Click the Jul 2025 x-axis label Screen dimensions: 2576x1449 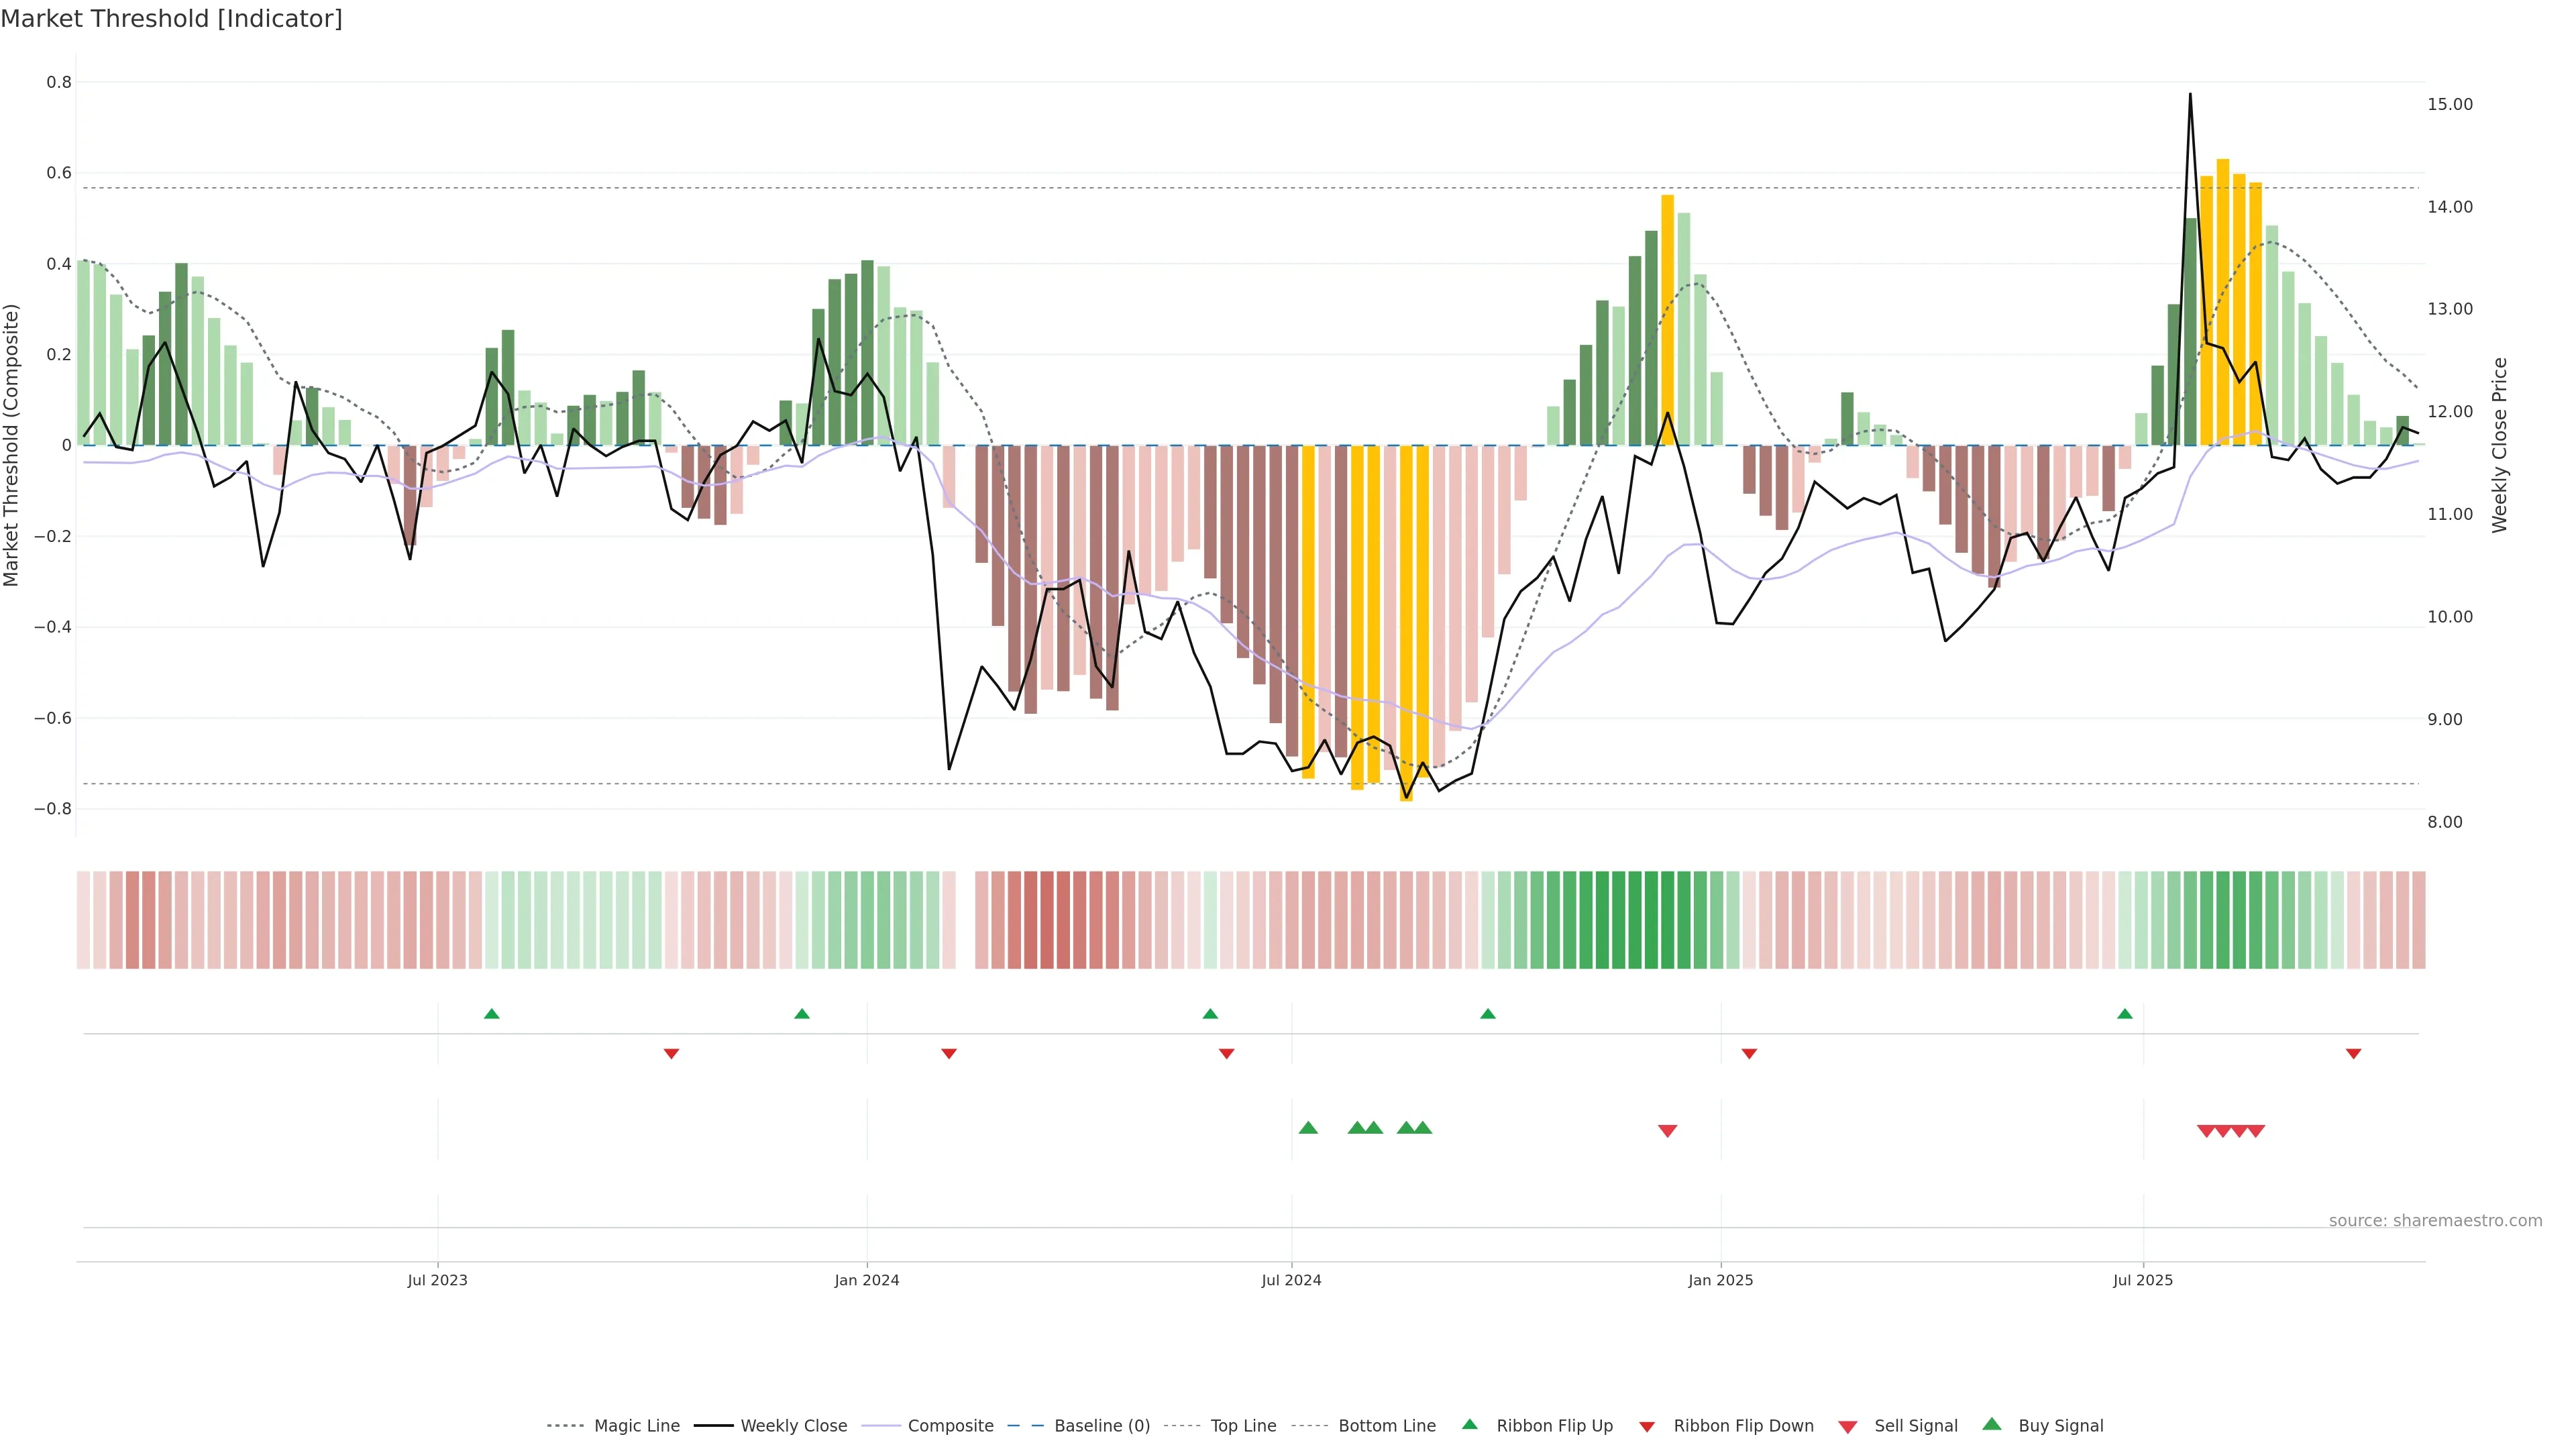point(2142,1280)
